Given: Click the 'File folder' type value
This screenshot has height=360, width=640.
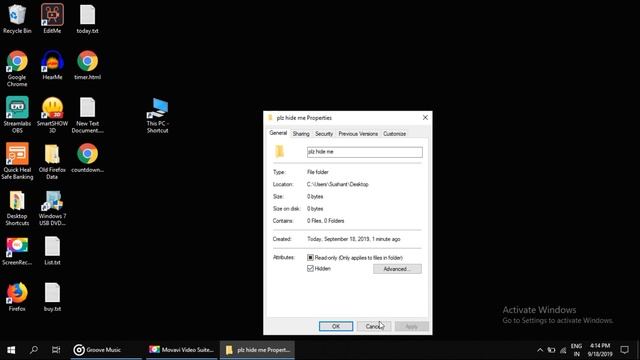Looking at the screenshot, I should pyautogui.click(x=318, y=172).
